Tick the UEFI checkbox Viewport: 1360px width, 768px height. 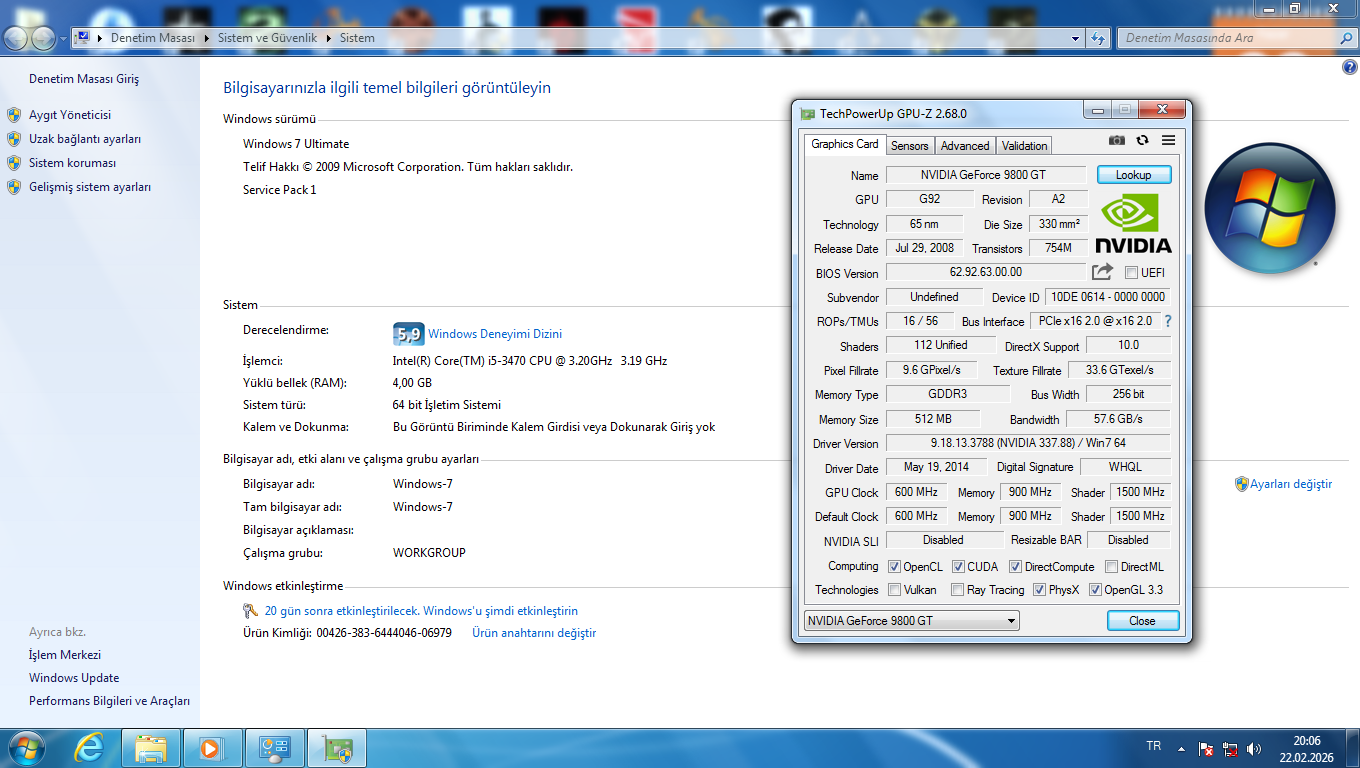coord(1131,272)
